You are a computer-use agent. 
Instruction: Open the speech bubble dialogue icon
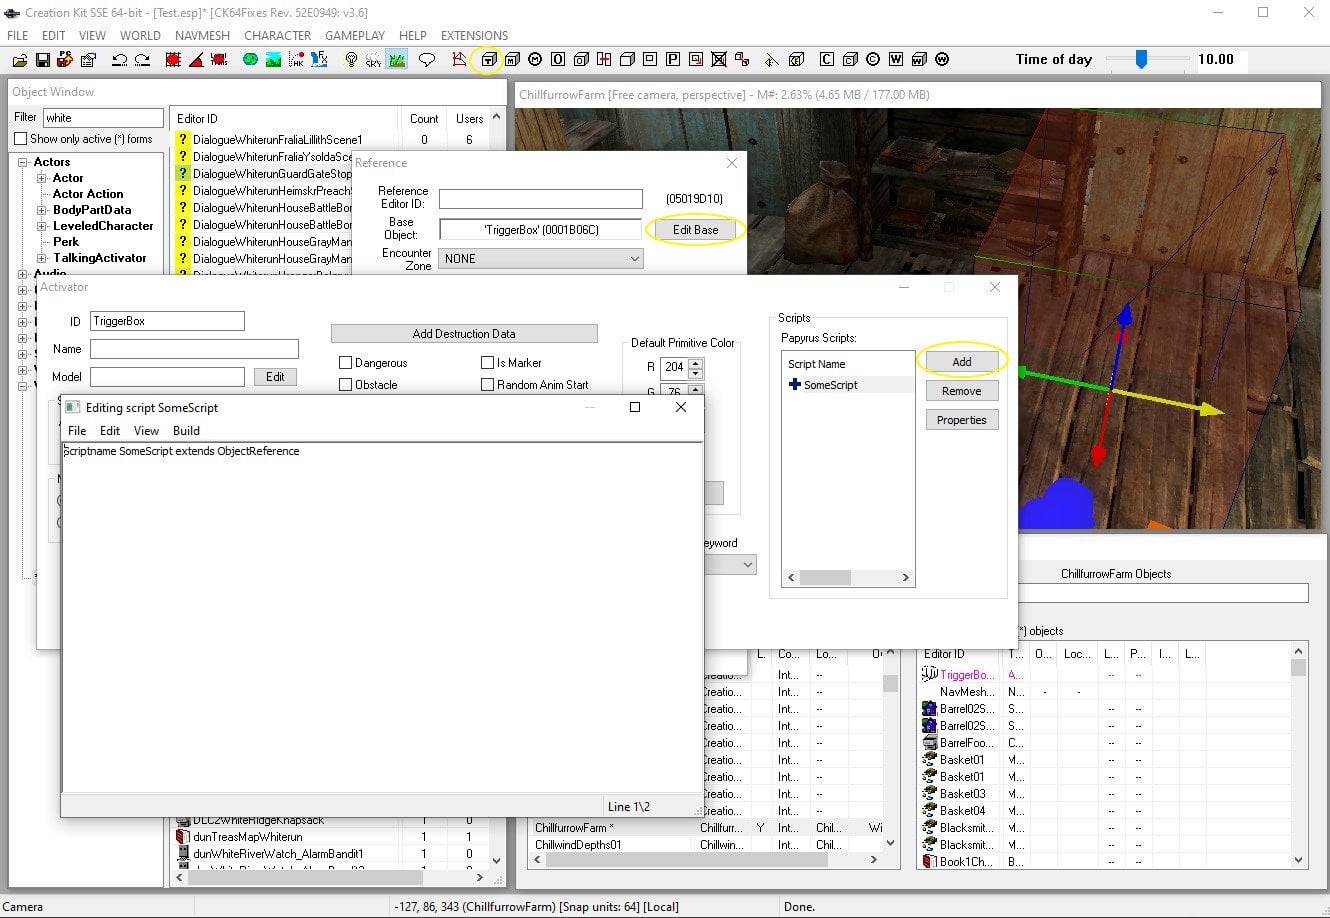427,60
